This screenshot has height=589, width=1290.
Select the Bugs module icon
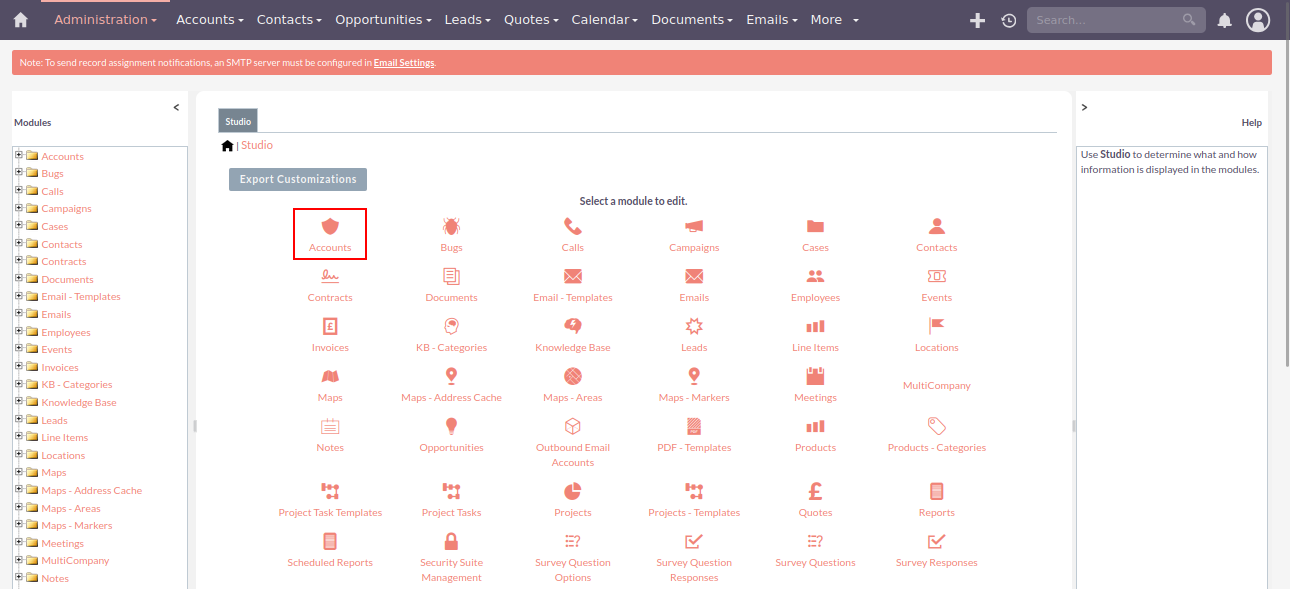[x=451, y=233]
